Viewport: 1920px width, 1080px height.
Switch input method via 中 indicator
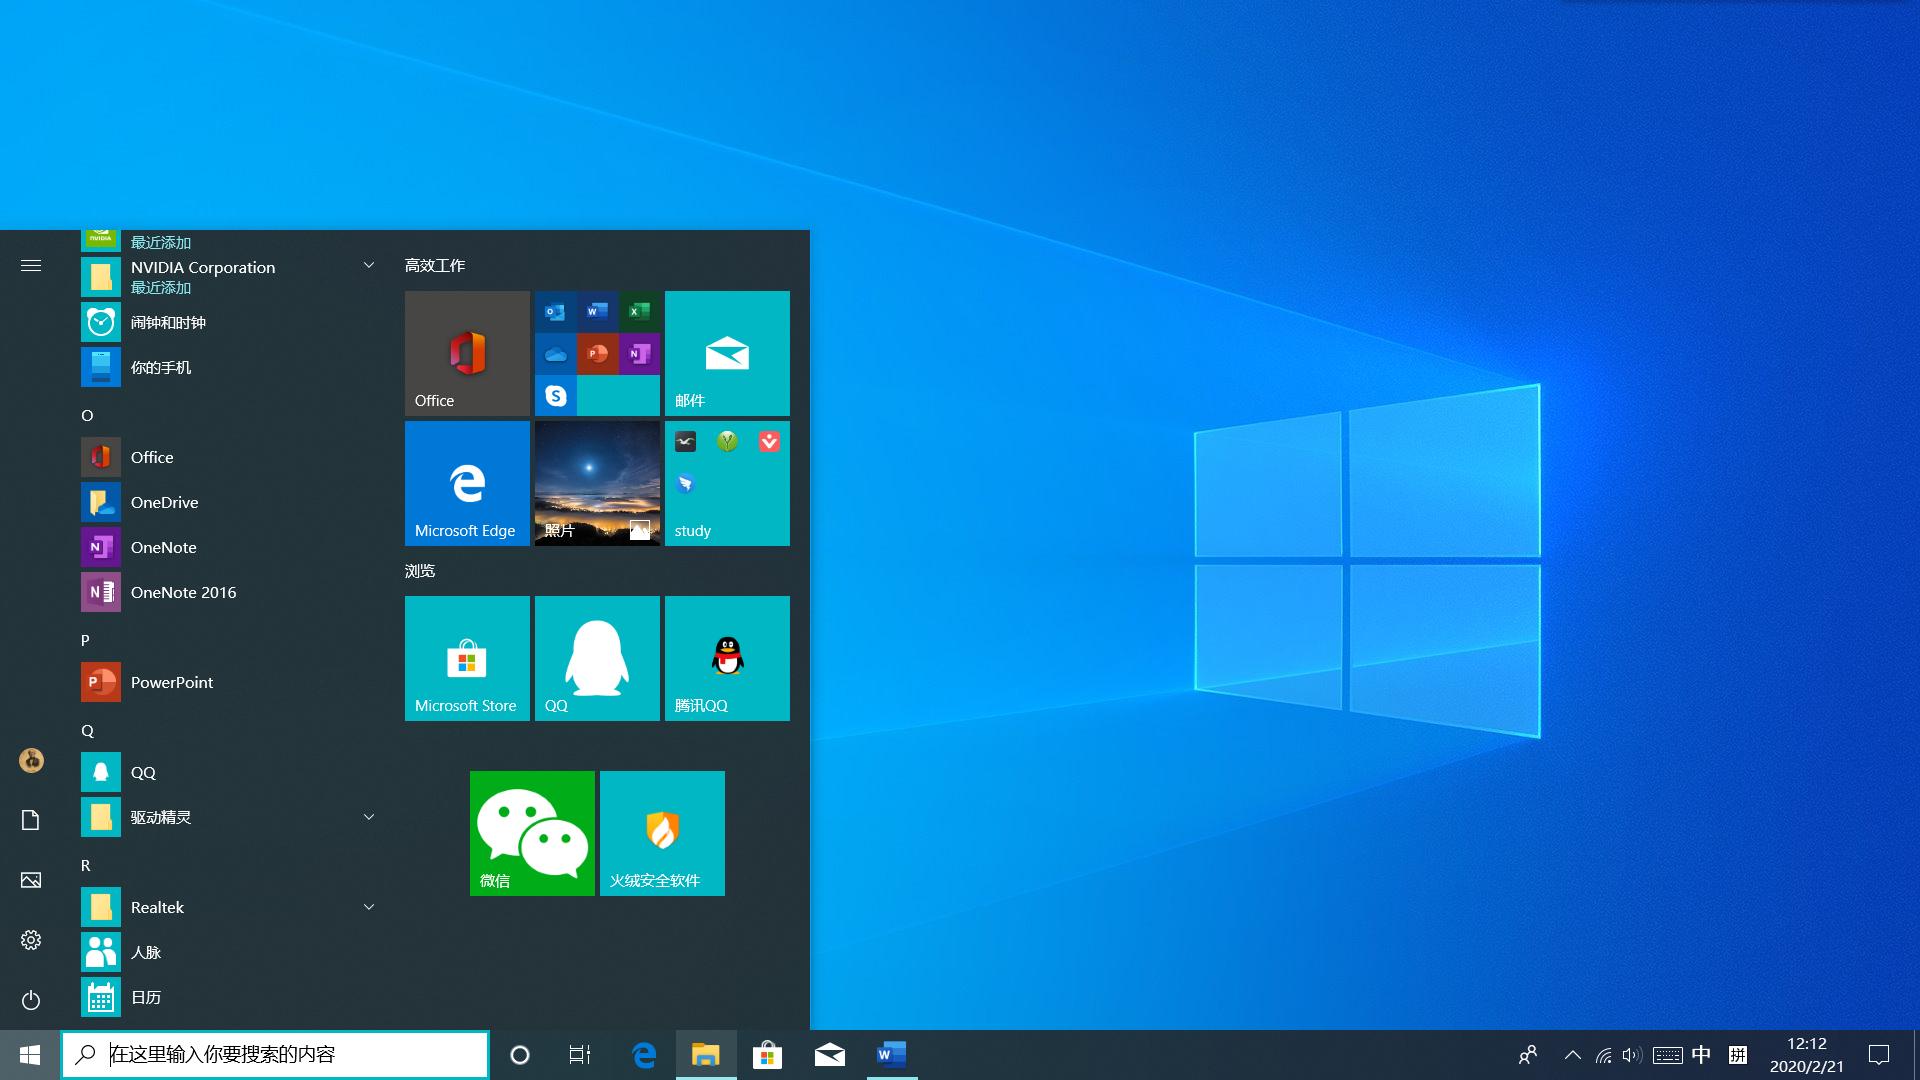[x=1700, y=1054]
